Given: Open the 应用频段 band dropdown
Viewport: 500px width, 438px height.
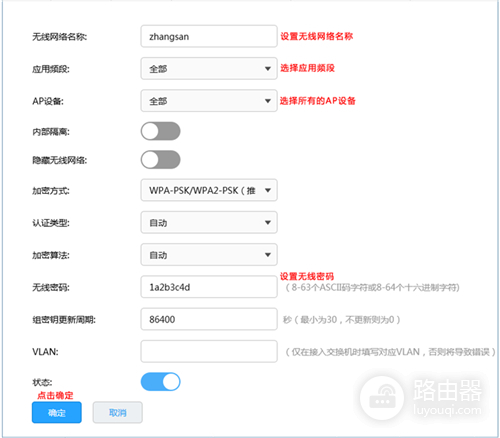Looking at the screenshot, I should pos(209,69).
